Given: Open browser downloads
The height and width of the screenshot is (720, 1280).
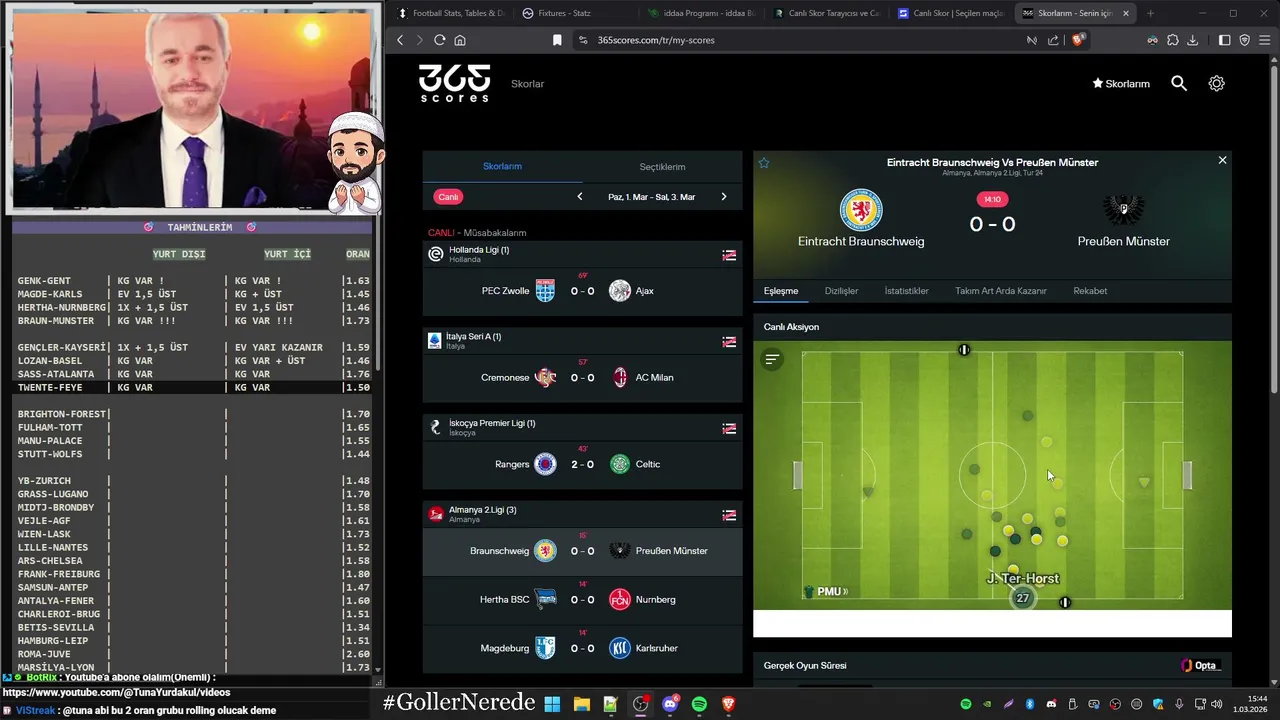Looking at the screenshot, I should (x=1192, y=40).
